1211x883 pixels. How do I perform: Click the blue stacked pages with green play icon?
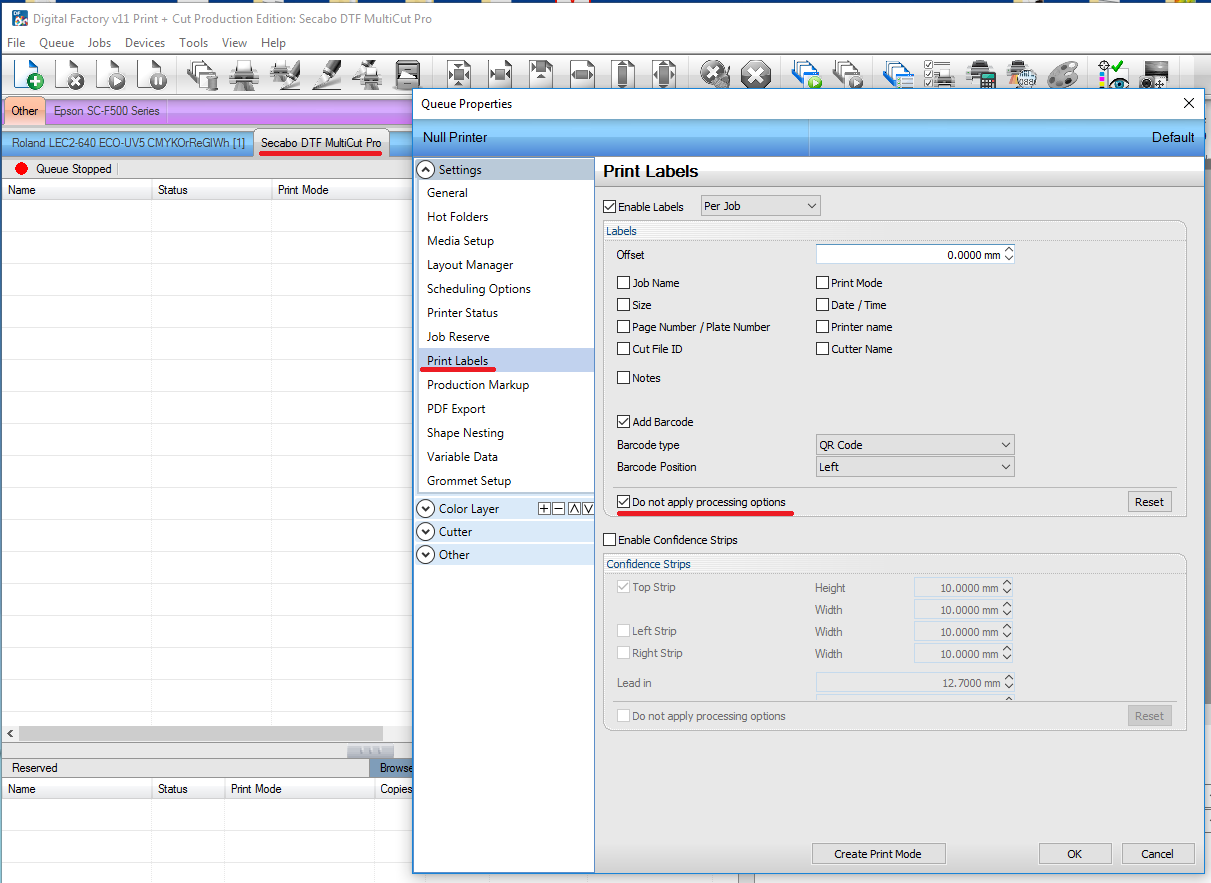[x=806, y=75]
